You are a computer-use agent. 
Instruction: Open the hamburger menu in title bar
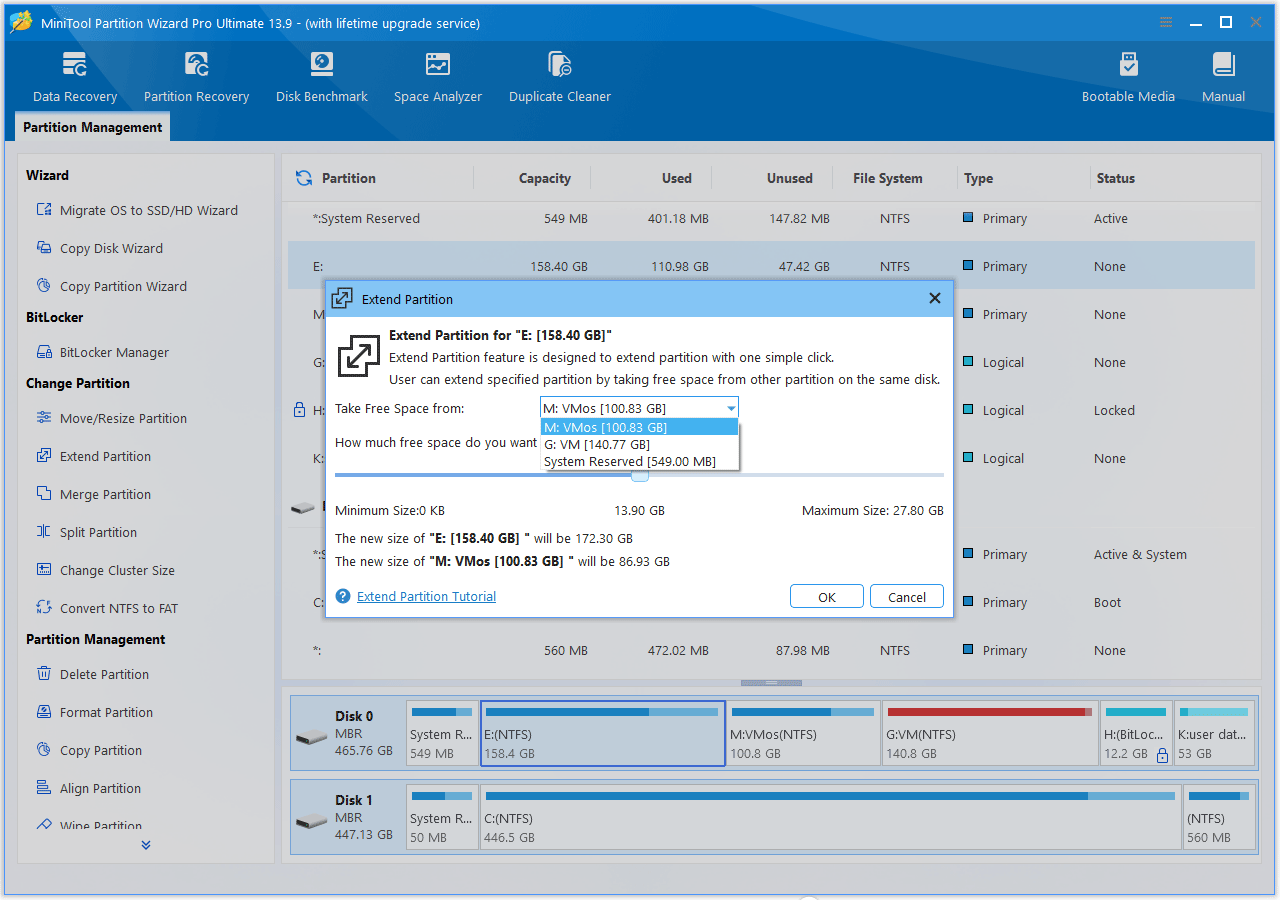click(1166, 22)
